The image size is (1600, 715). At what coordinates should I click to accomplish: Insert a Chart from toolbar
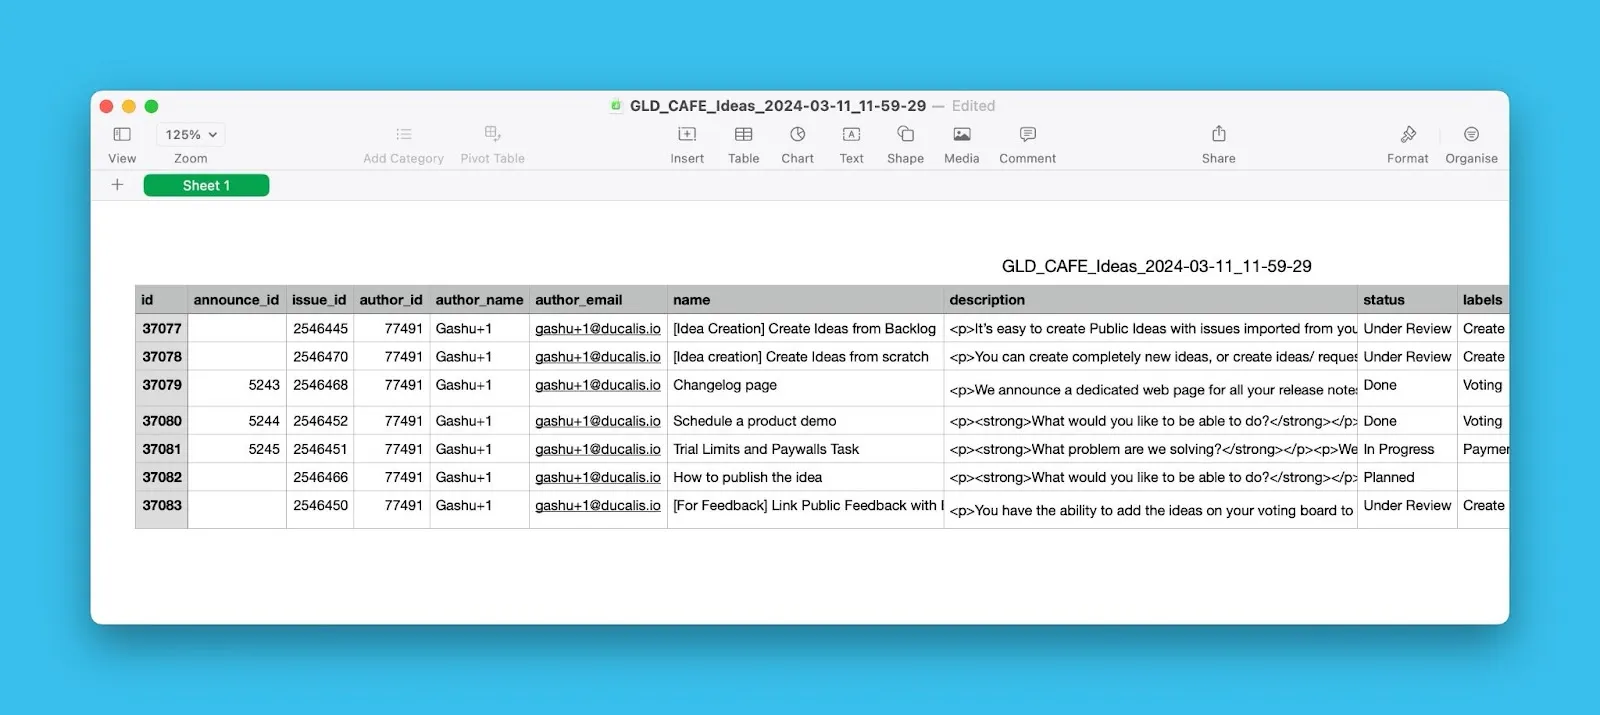tap(797, 135)
